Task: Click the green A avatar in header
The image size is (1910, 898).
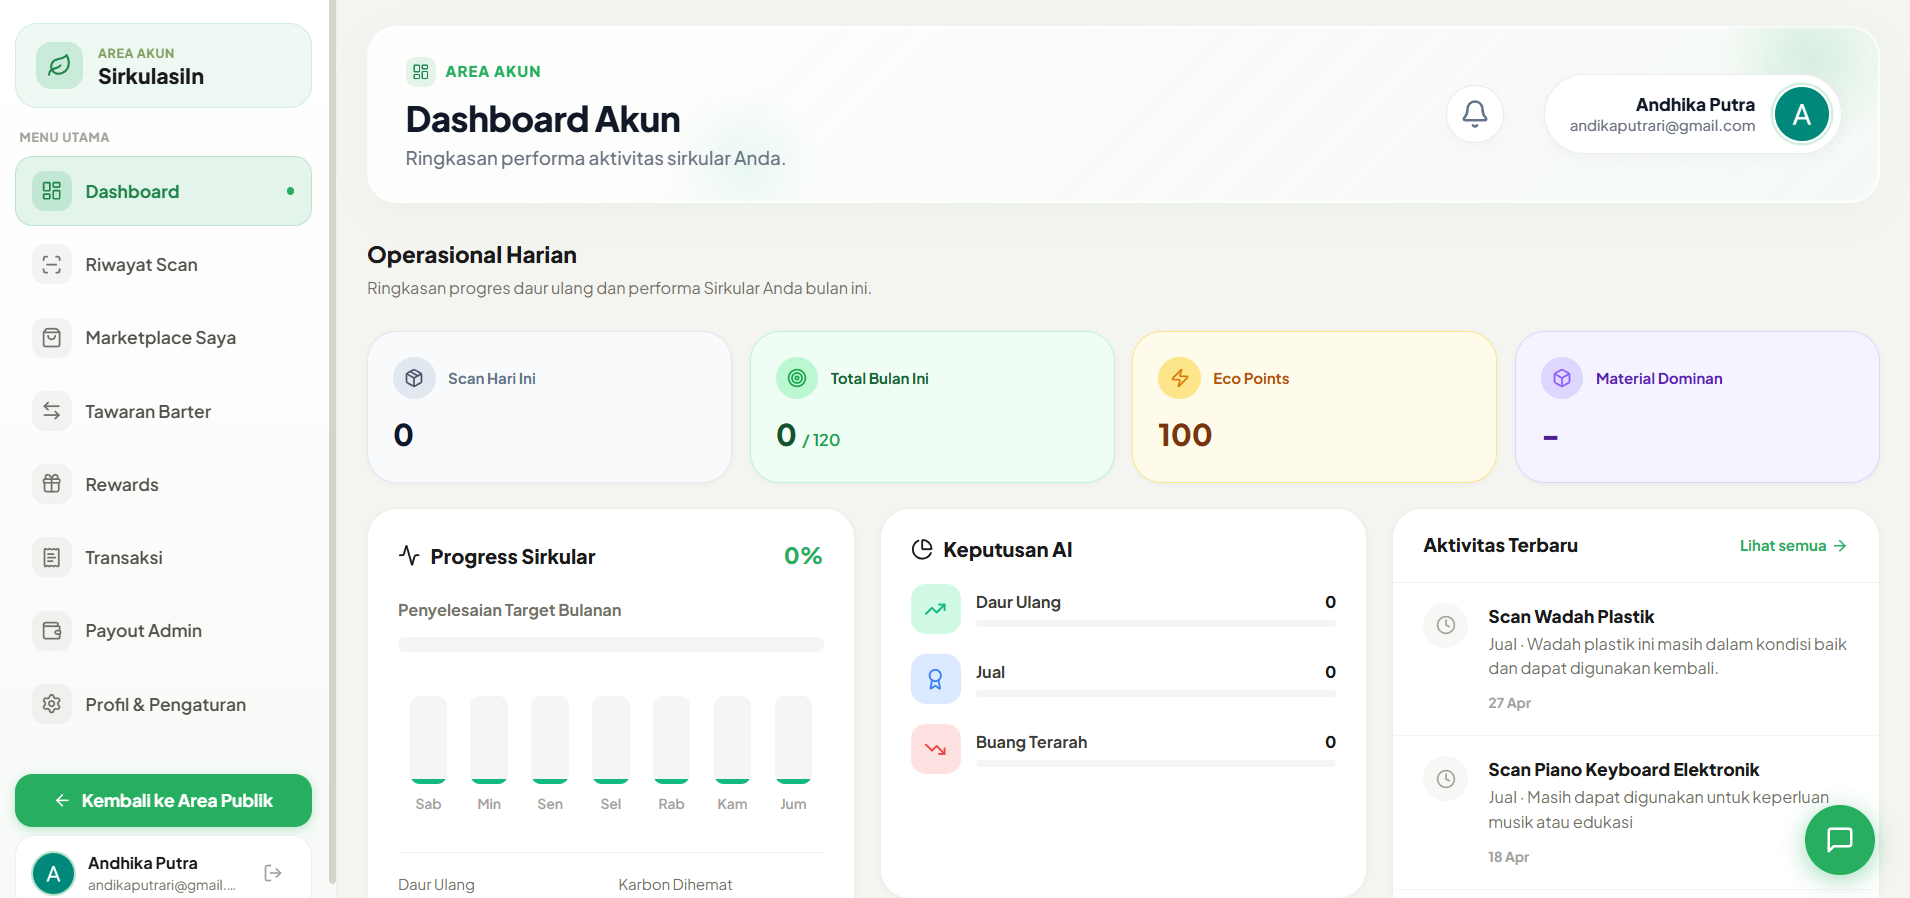Action: coord(1801,114)
